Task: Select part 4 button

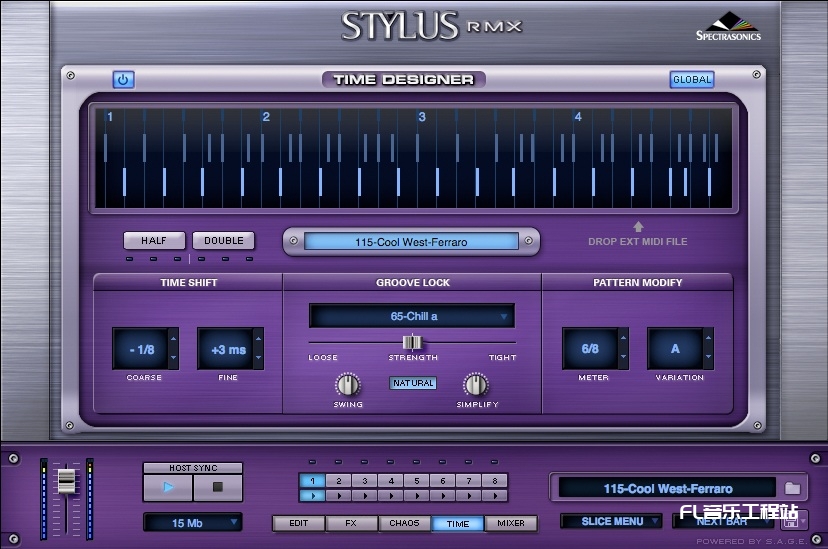Action: [x=391, y=480]
